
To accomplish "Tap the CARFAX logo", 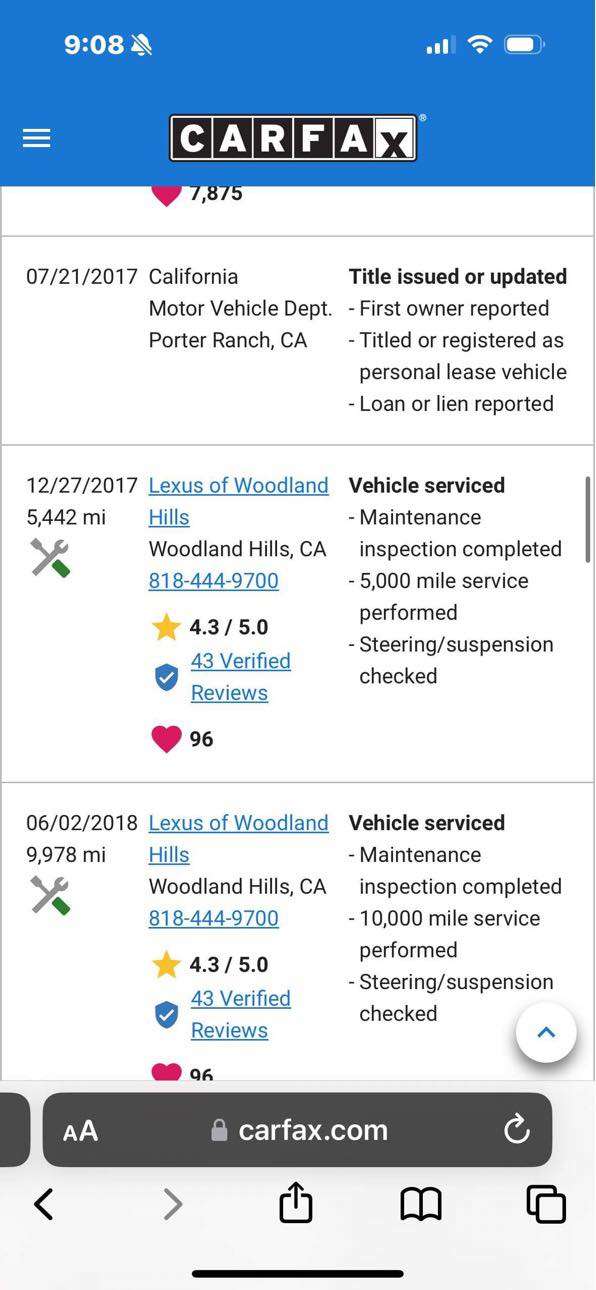I will pos(293,138).
